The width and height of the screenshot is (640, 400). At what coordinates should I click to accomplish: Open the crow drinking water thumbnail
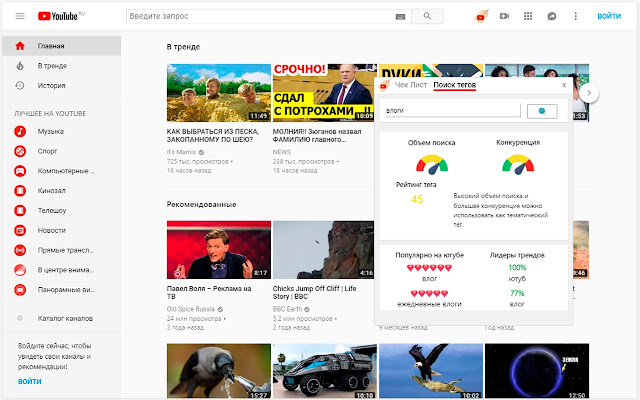pyautogui.click(x=219, y=371)
